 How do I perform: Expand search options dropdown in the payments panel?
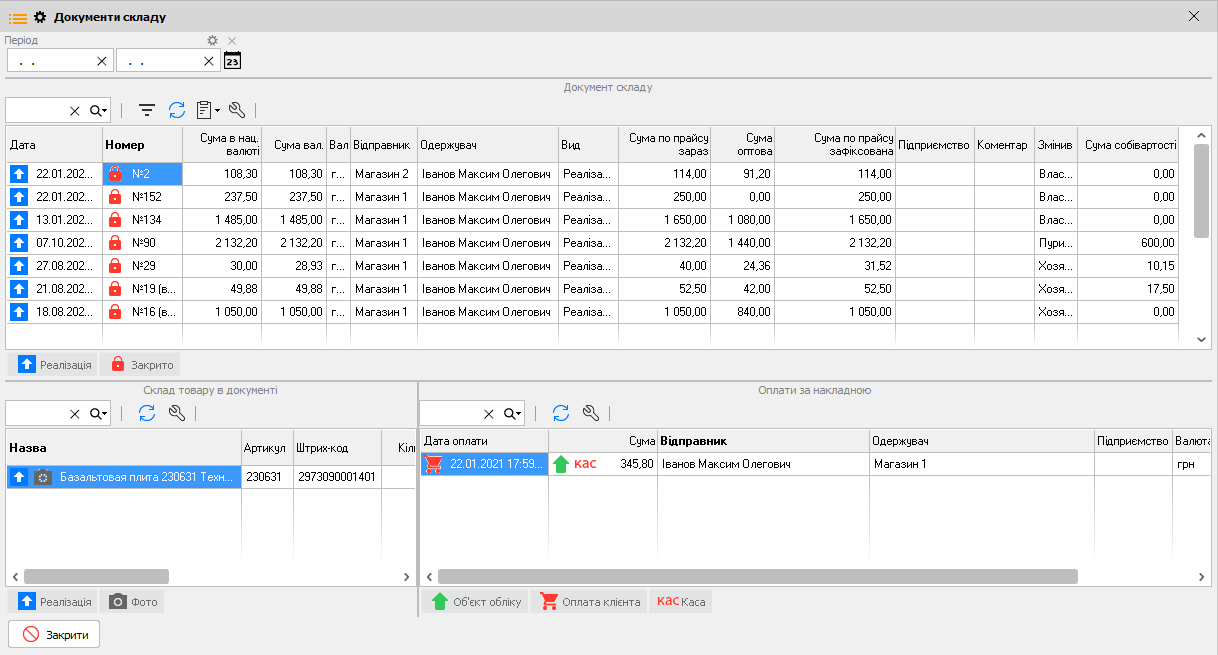coord(513,414)
